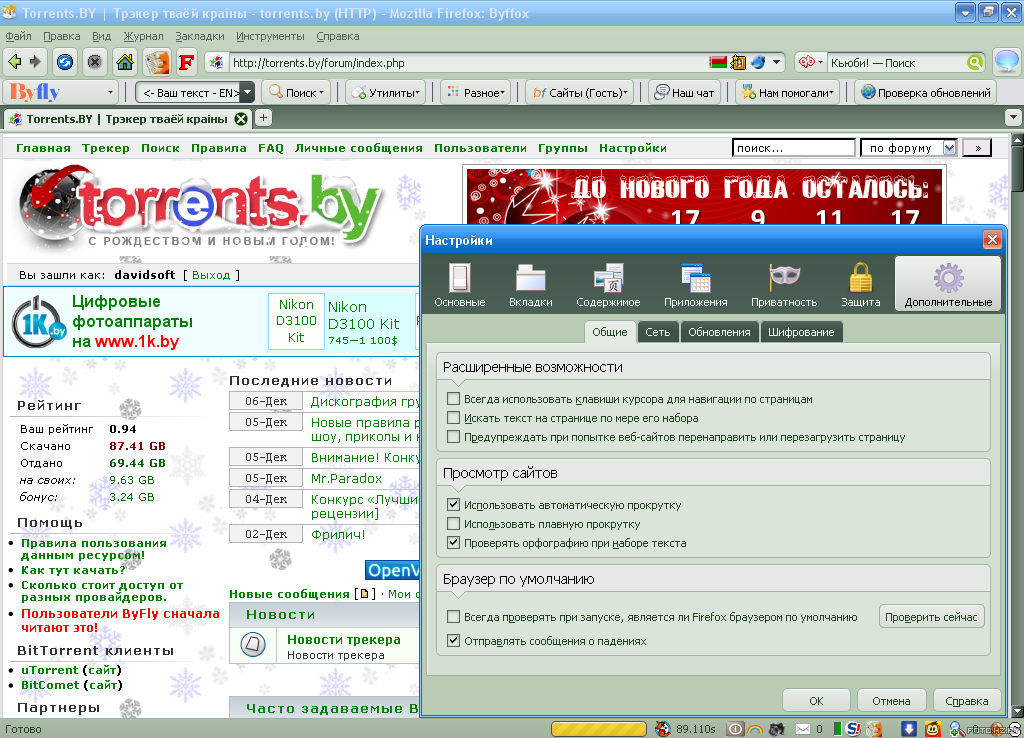
Task: Open the home page icon
Action: point(125,62)
